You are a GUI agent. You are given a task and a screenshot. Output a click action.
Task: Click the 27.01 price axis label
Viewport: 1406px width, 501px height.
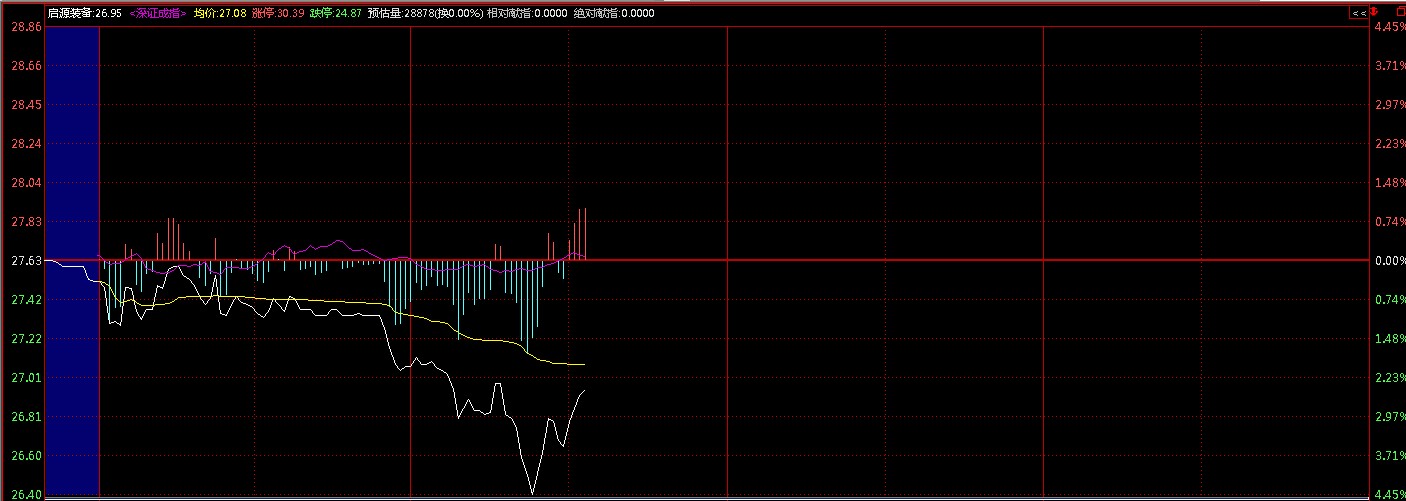tap(25, 378)
